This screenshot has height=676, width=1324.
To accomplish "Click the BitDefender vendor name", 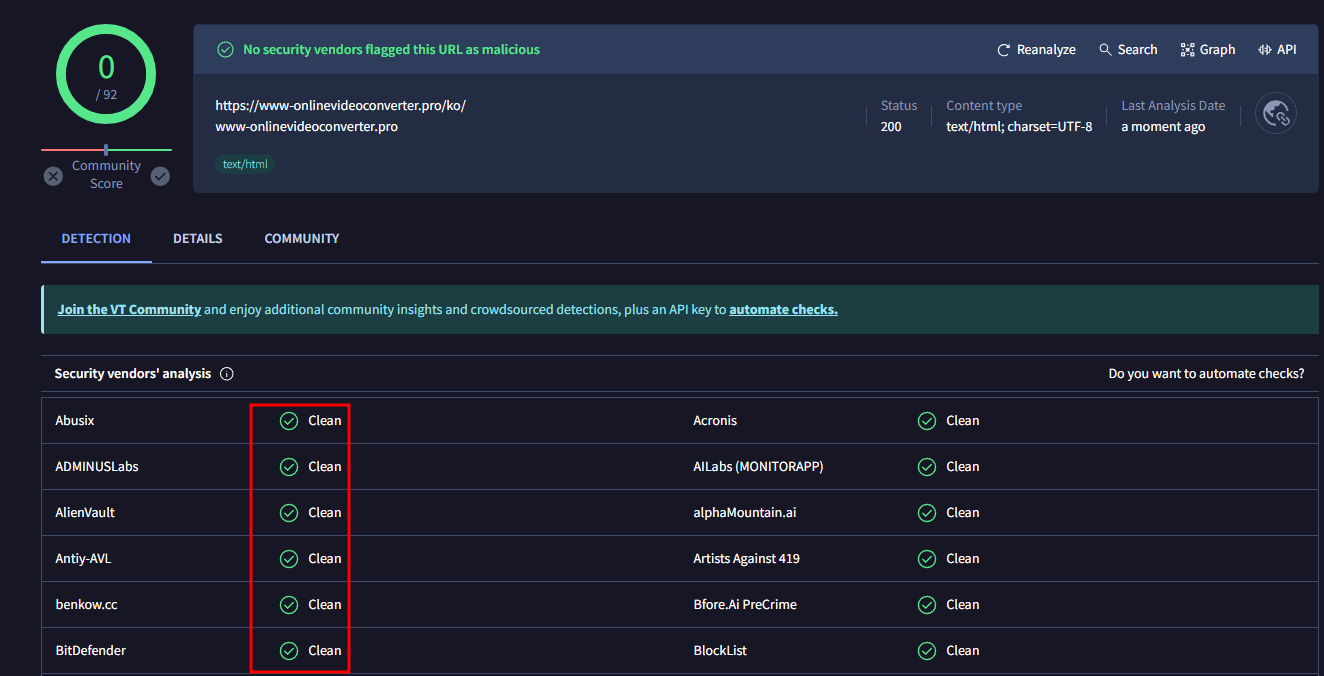I will [90, 651].
